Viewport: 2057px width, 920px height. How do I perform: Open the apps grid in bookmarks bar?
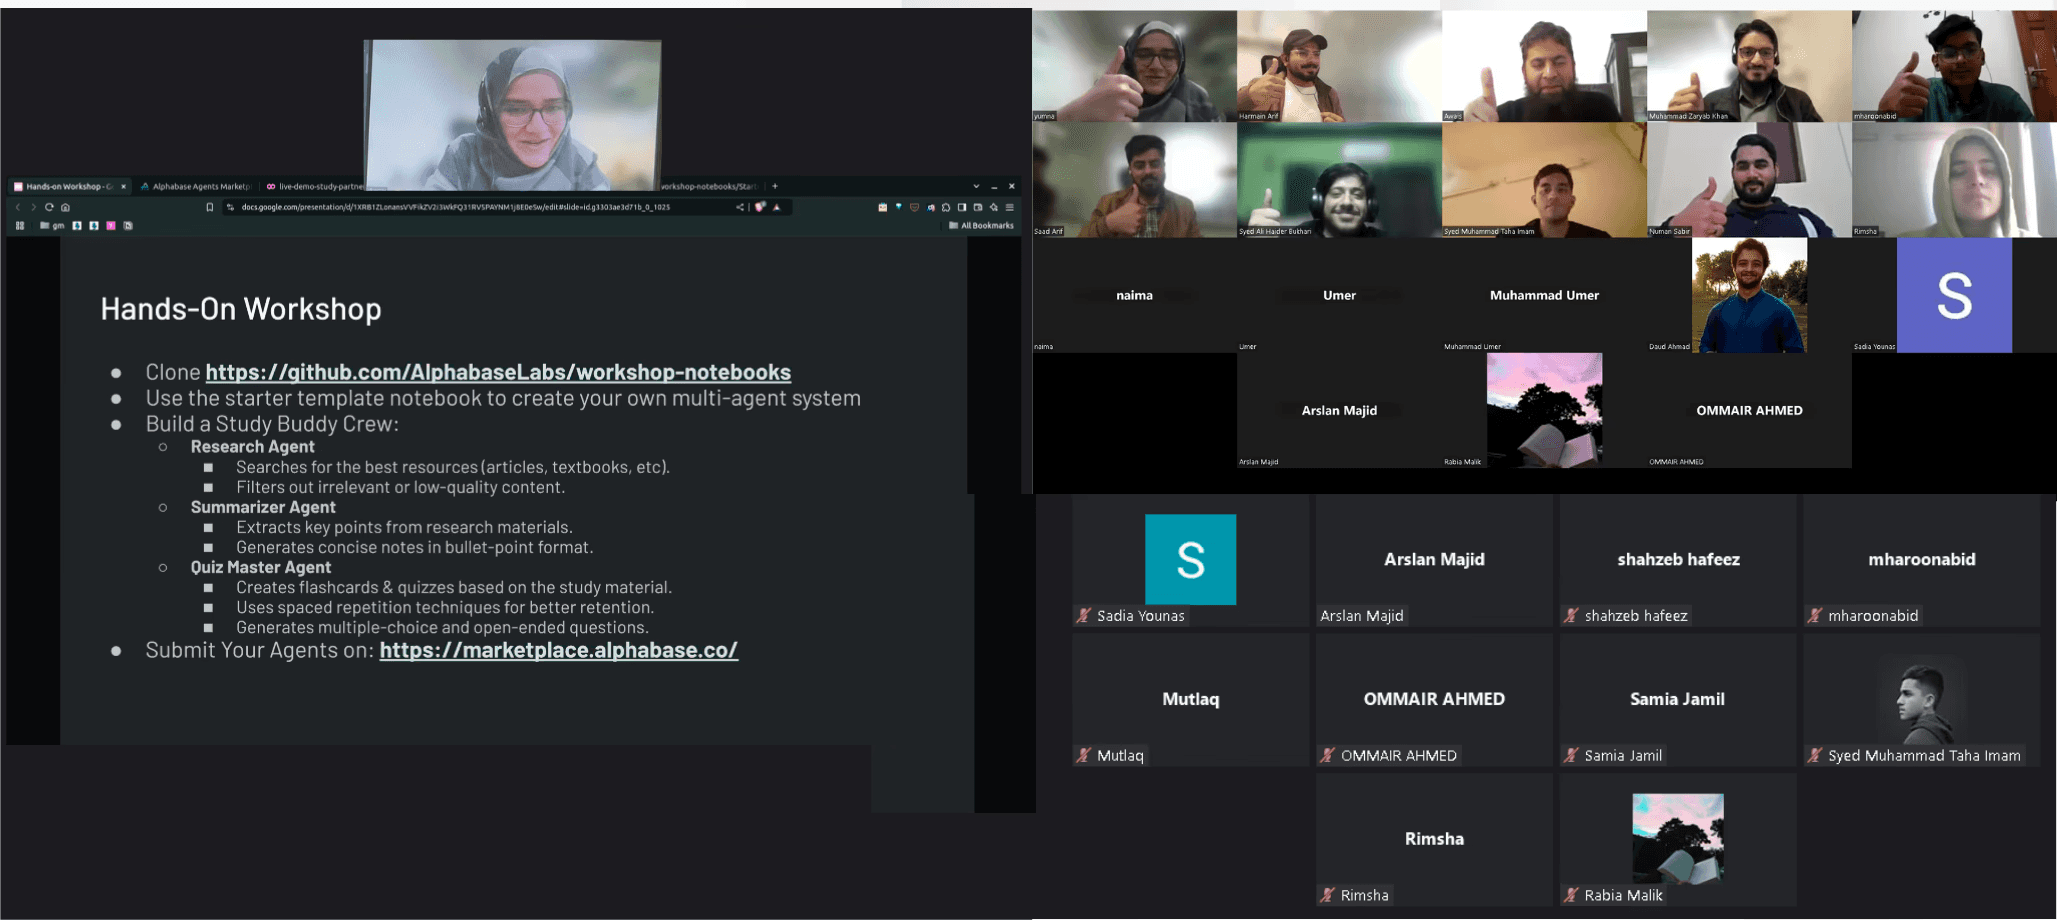[20, 225]
